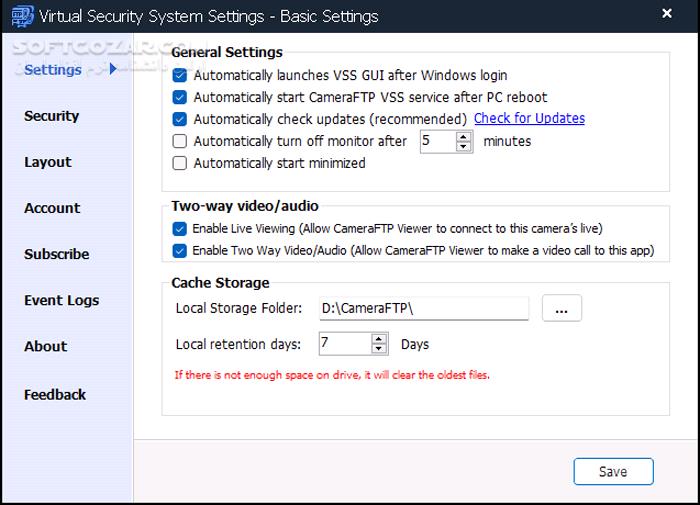Switch to the Security section
The image size is (700, 505).
coord(51,116)
